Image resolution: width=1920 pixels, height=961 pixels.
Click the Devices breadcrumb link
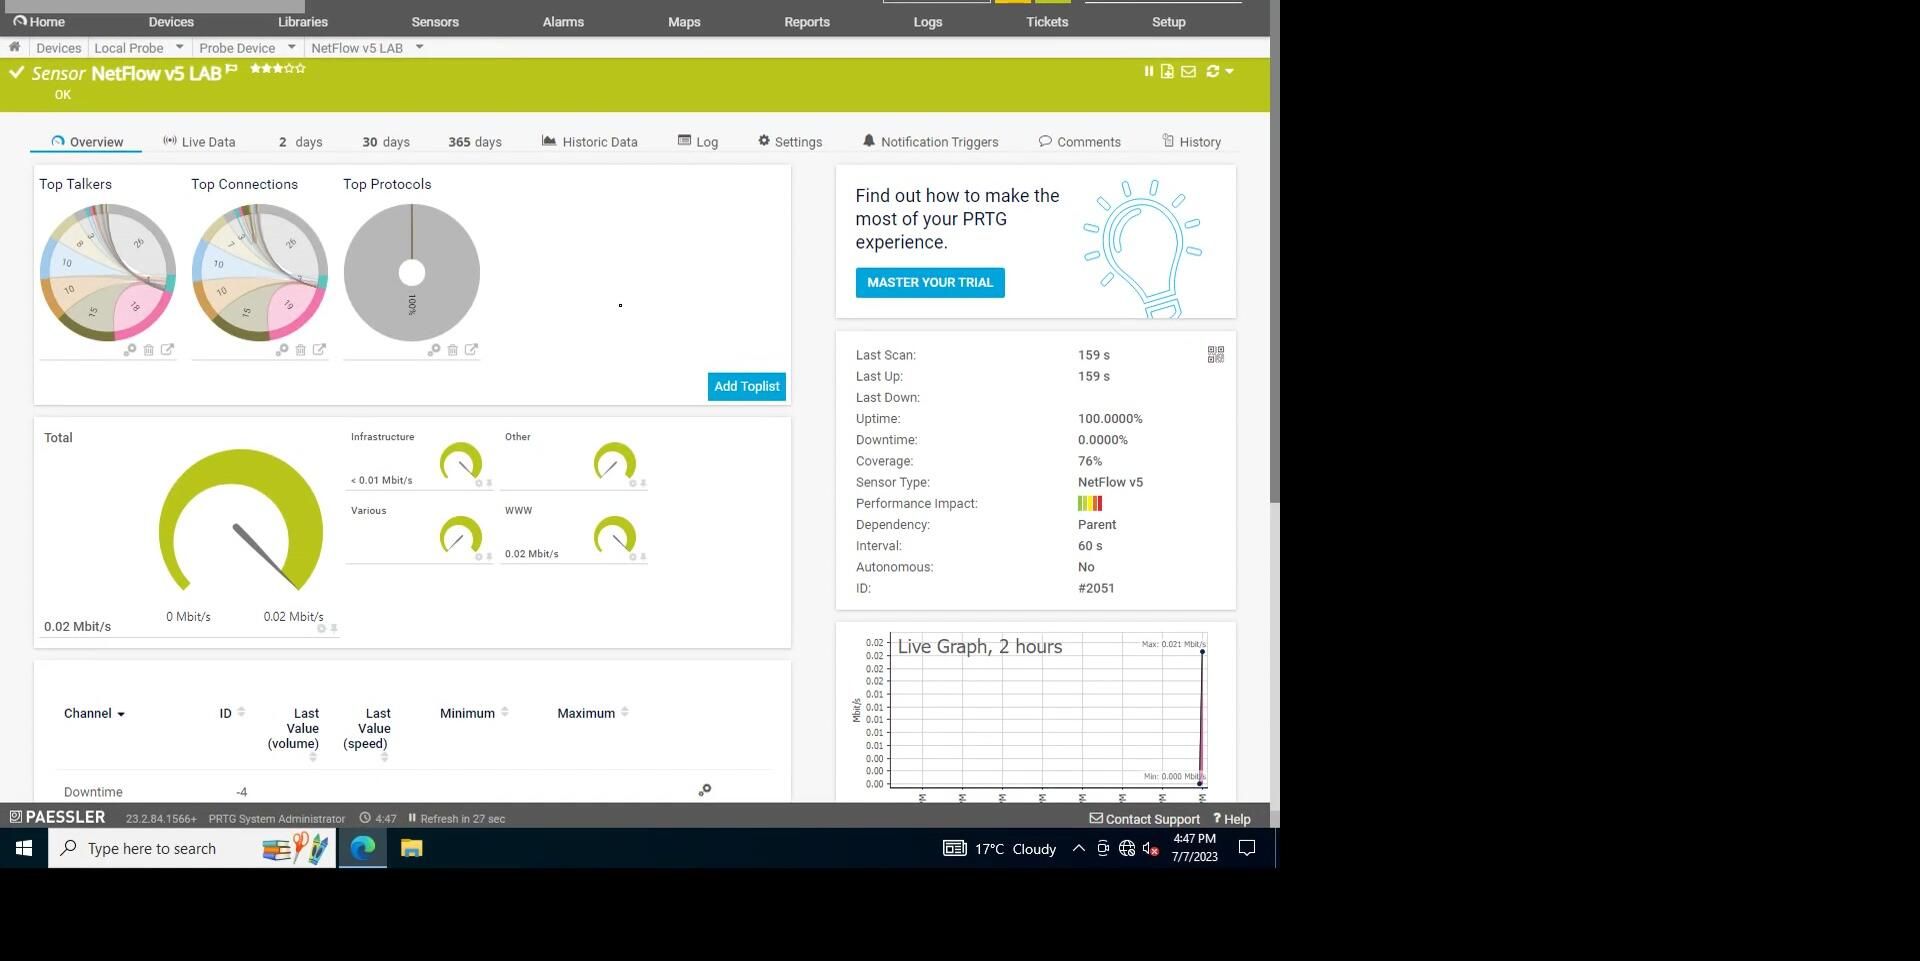58,48
